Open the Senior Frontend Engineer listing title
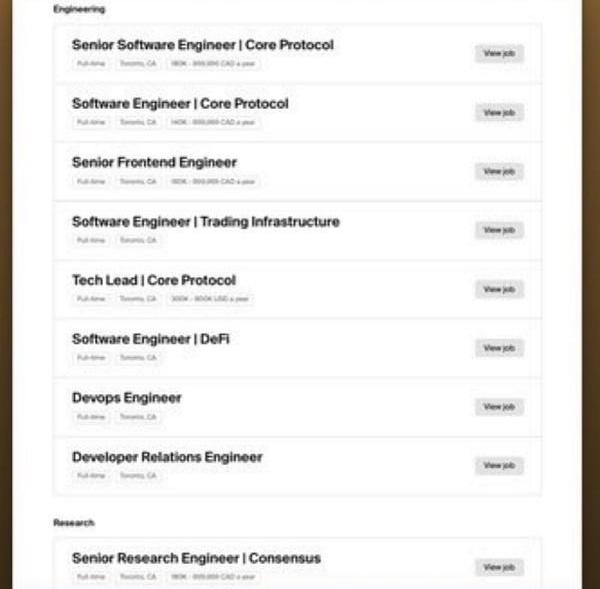 coord(154,162)
